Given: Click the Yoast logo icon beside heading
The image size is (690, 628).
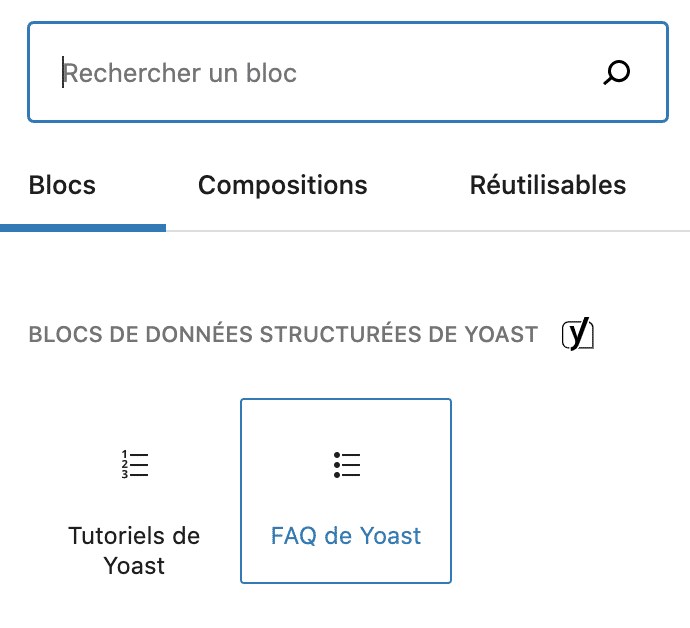Looking at the screenshot, I should [x=578, y=334].
